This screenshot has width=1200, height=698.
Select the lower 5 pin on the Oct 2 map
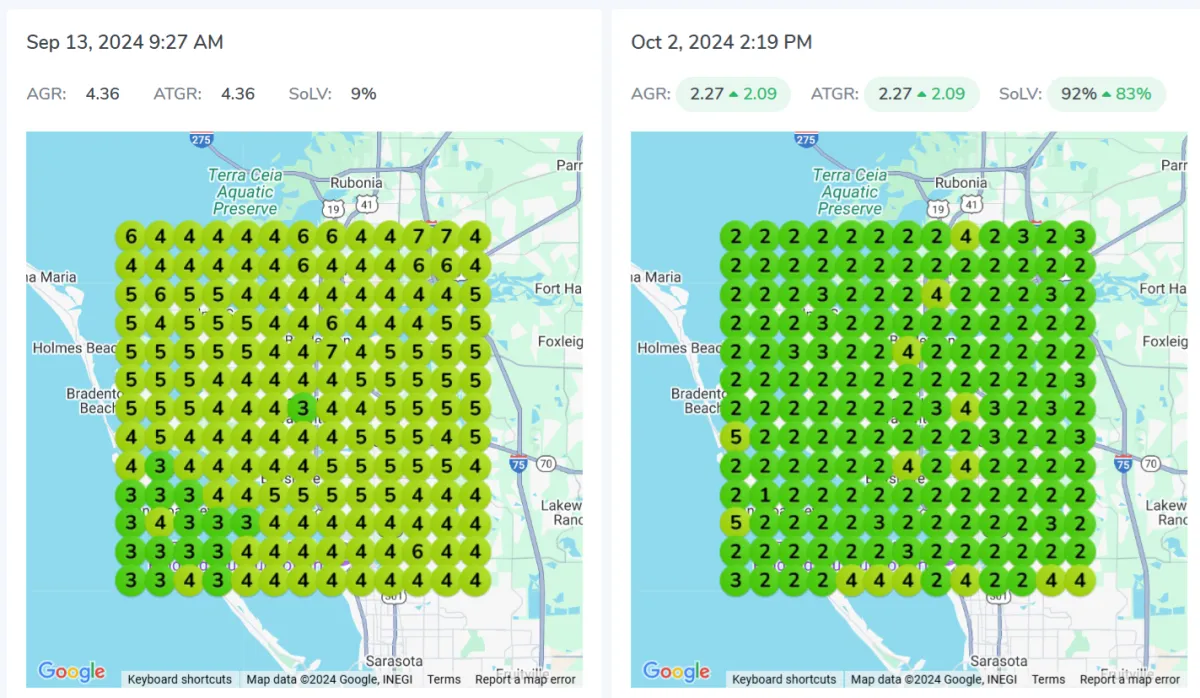point(734,523)
